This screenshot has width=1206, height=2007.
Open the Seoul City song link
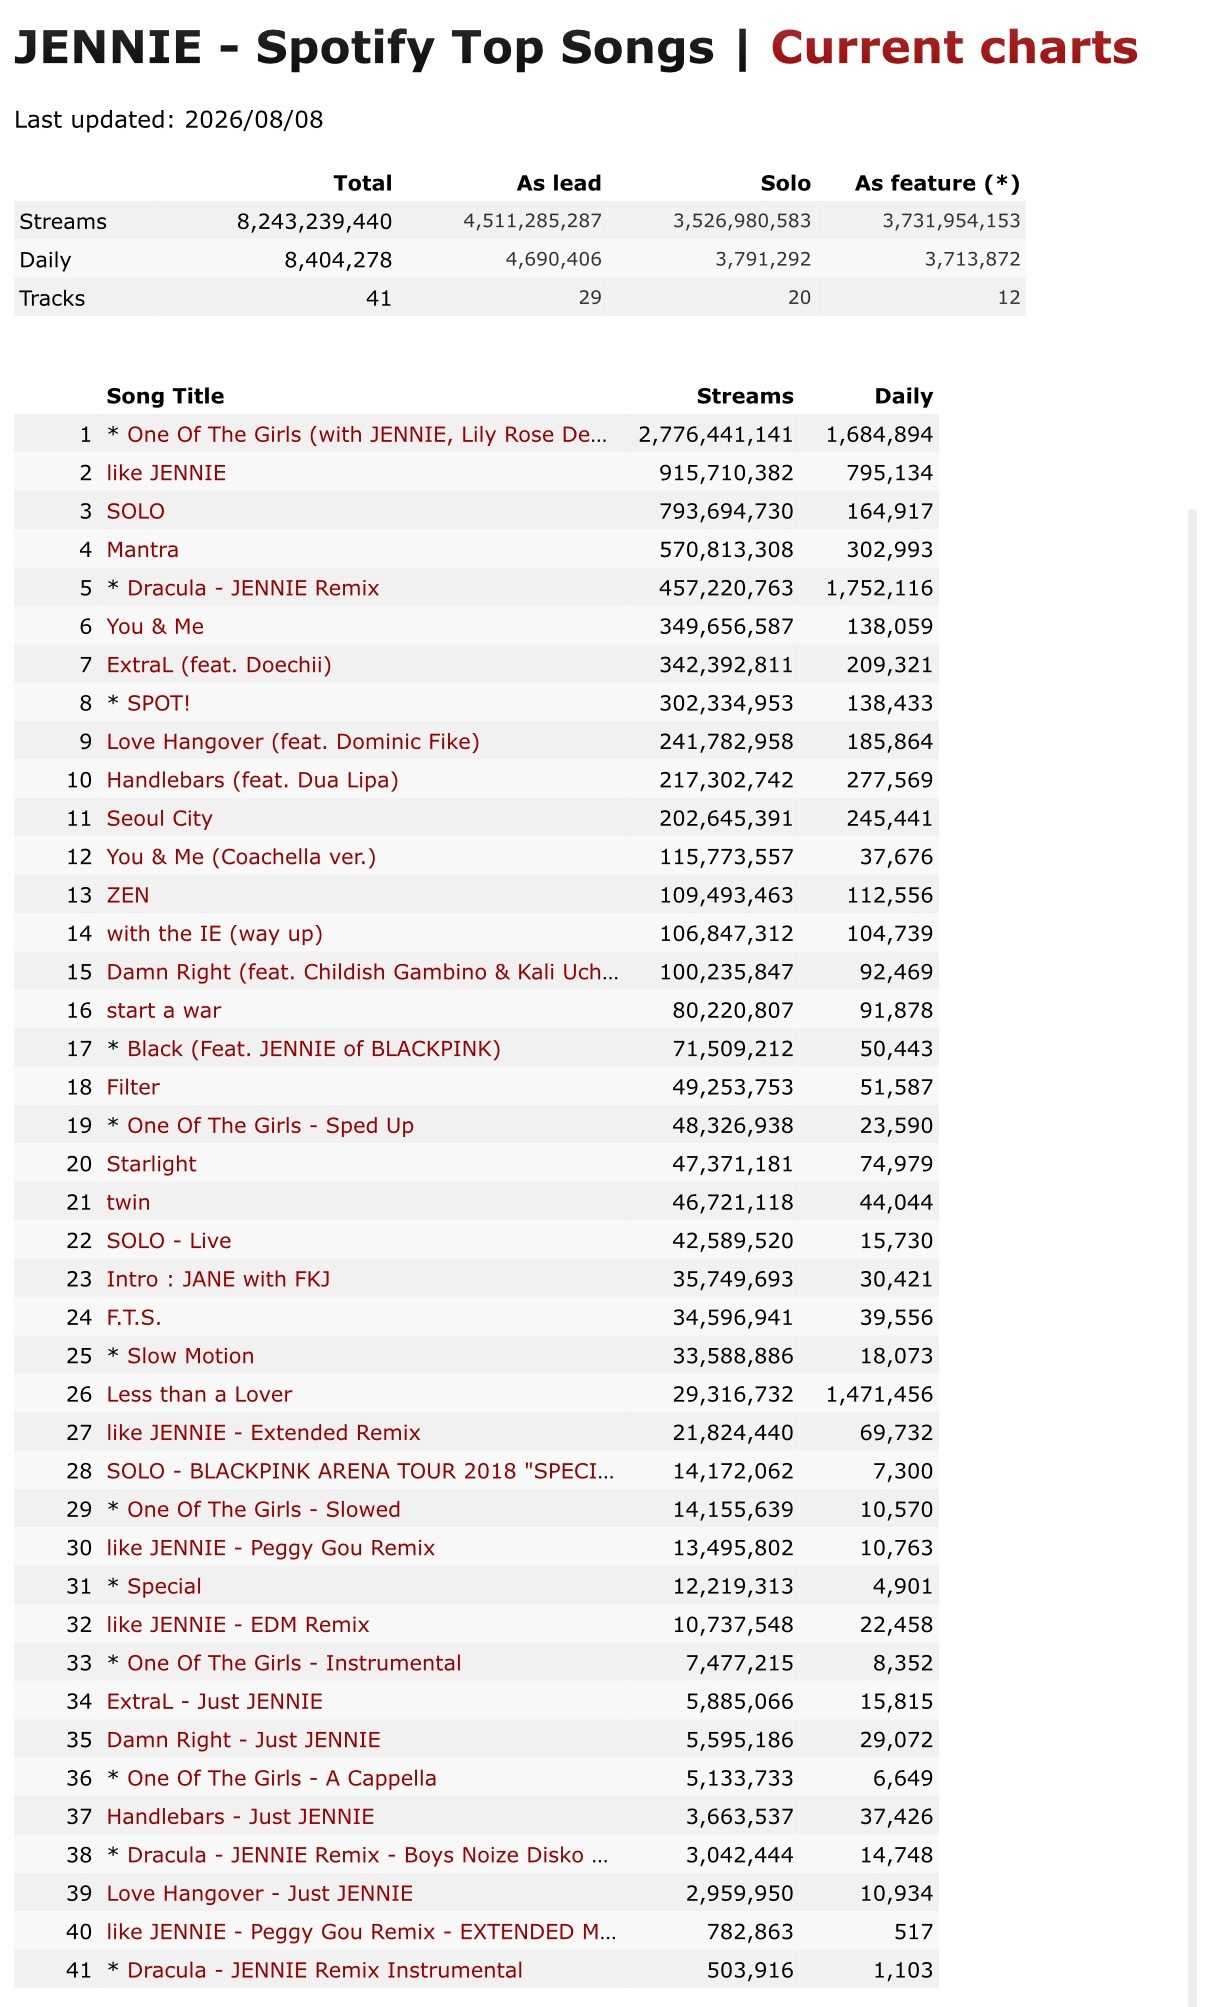[160, 819]
